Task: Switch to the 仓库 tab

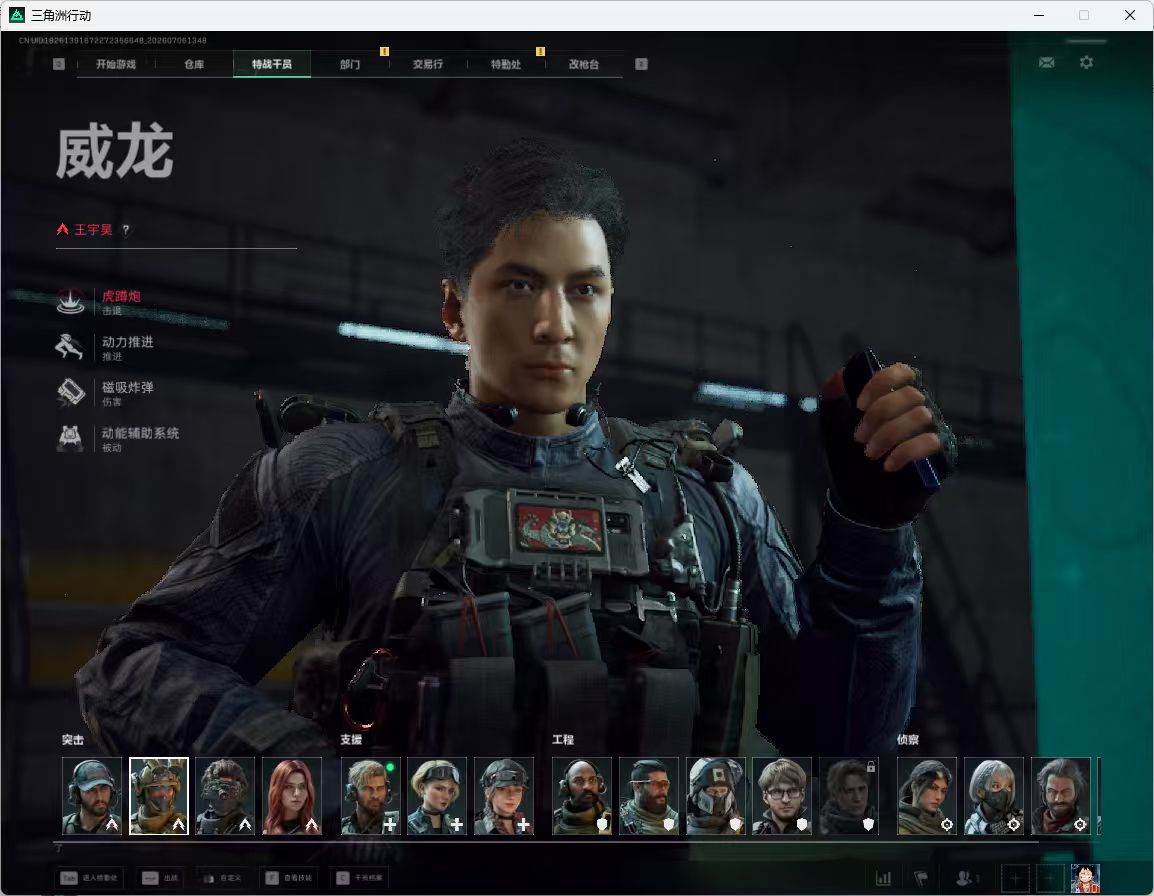Action: 194,64
